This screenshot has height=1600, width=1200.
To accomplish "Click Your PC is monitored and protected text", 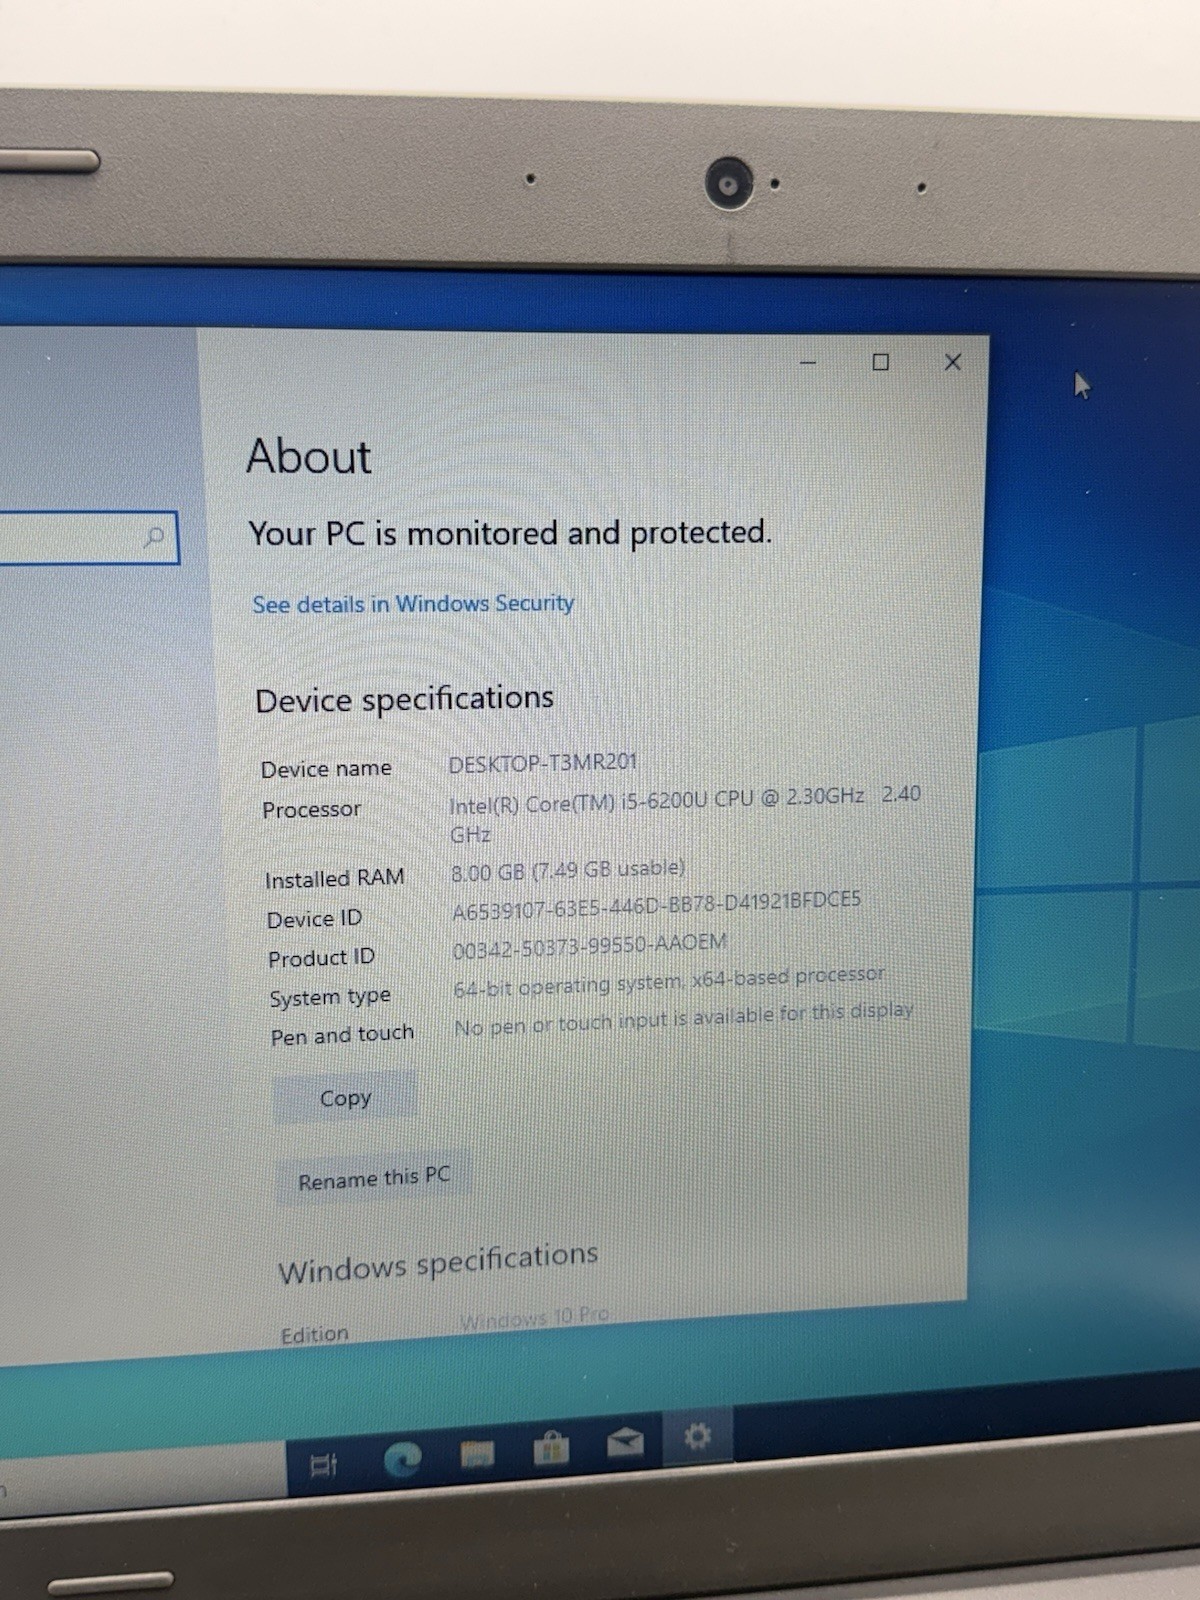I will [510, 533].
